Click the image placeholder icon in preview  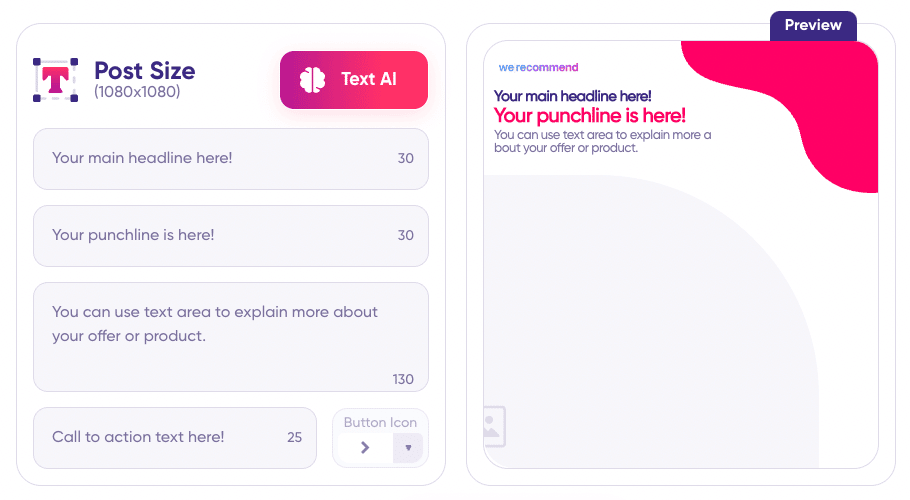(x=494, y=426)
